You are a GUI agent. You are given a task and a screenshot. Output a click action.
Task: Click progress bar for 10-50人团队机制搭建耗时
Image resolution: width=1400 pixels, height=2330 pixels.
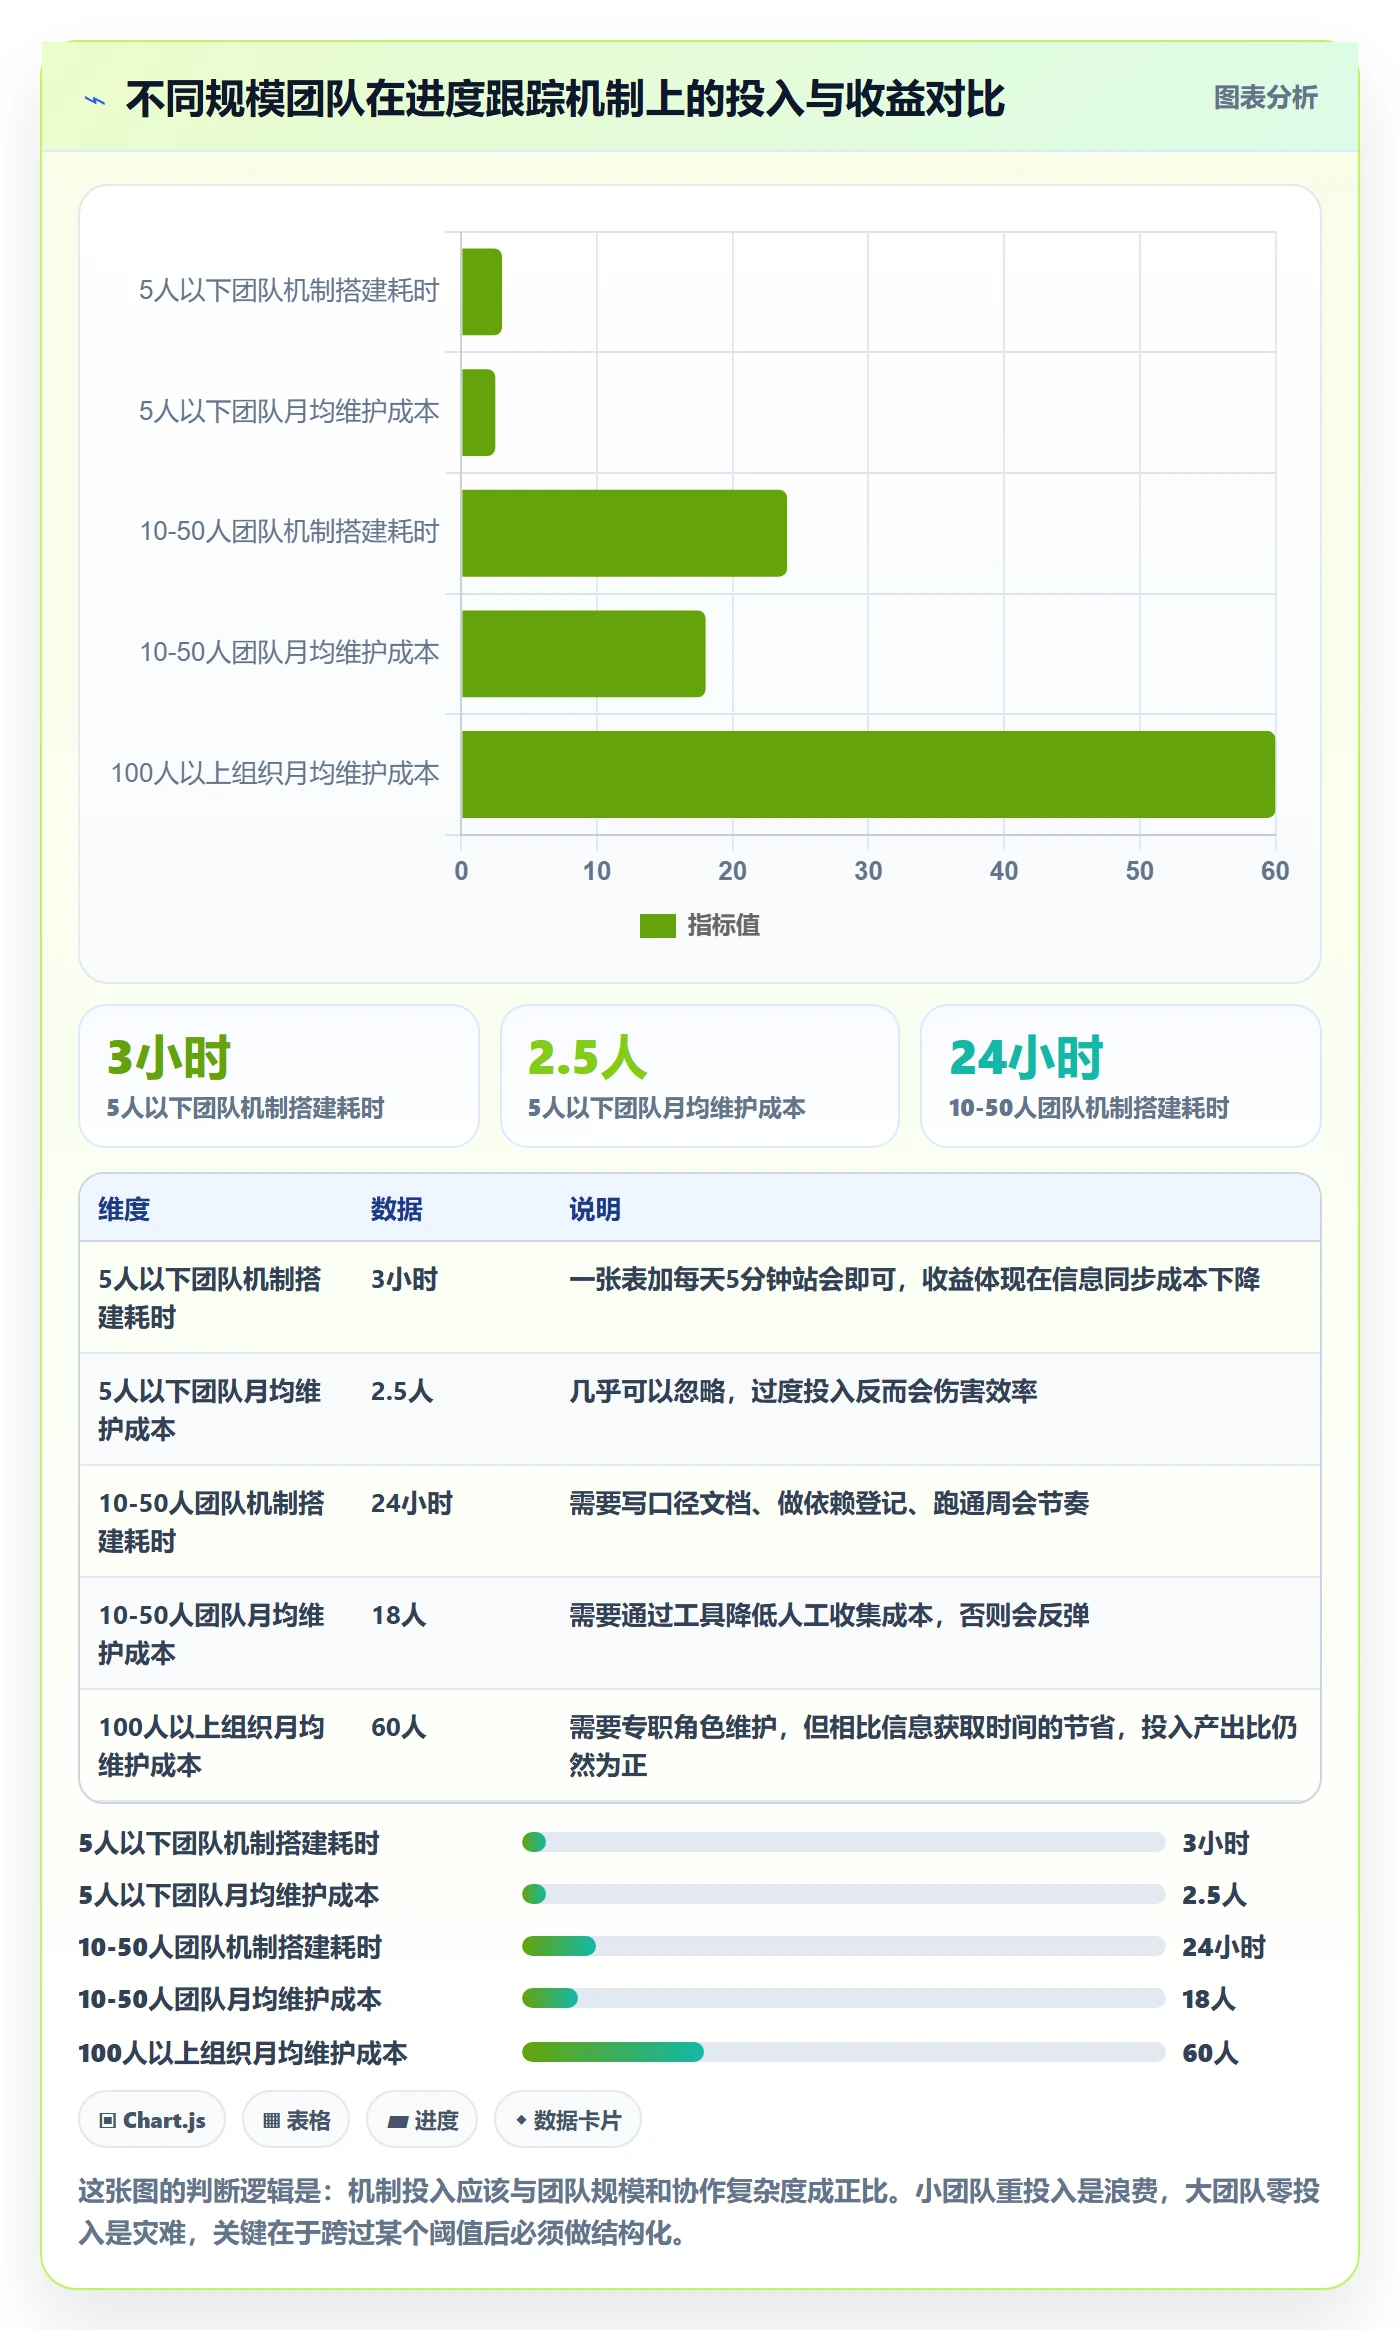click(x=844, y=1946)
